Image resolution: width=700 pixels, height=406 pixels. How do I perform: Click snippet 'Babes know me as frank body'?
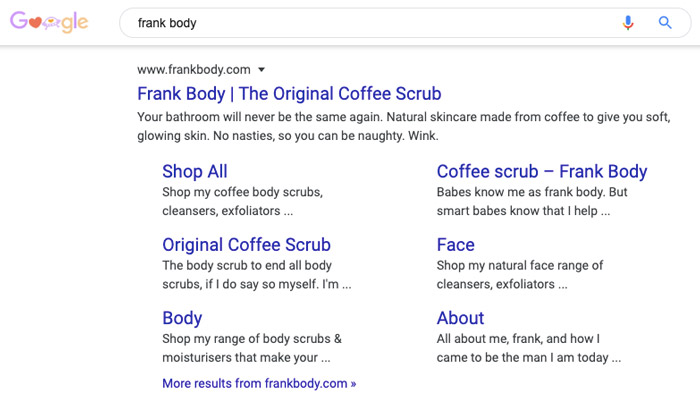click(532, 201)
